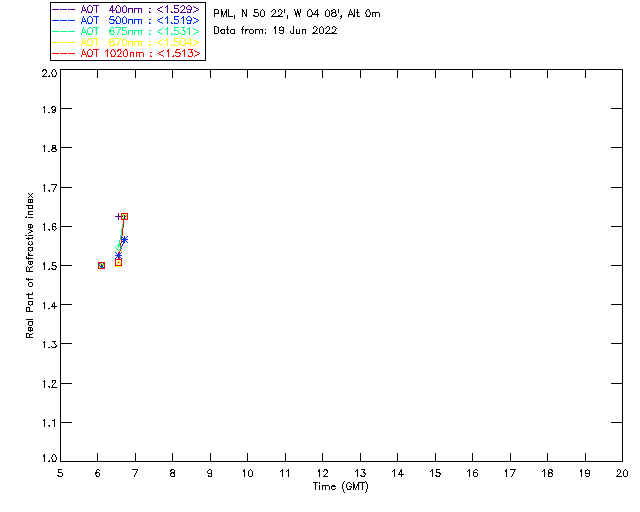Click y-axis tick label 1.2

click(49, 384)
